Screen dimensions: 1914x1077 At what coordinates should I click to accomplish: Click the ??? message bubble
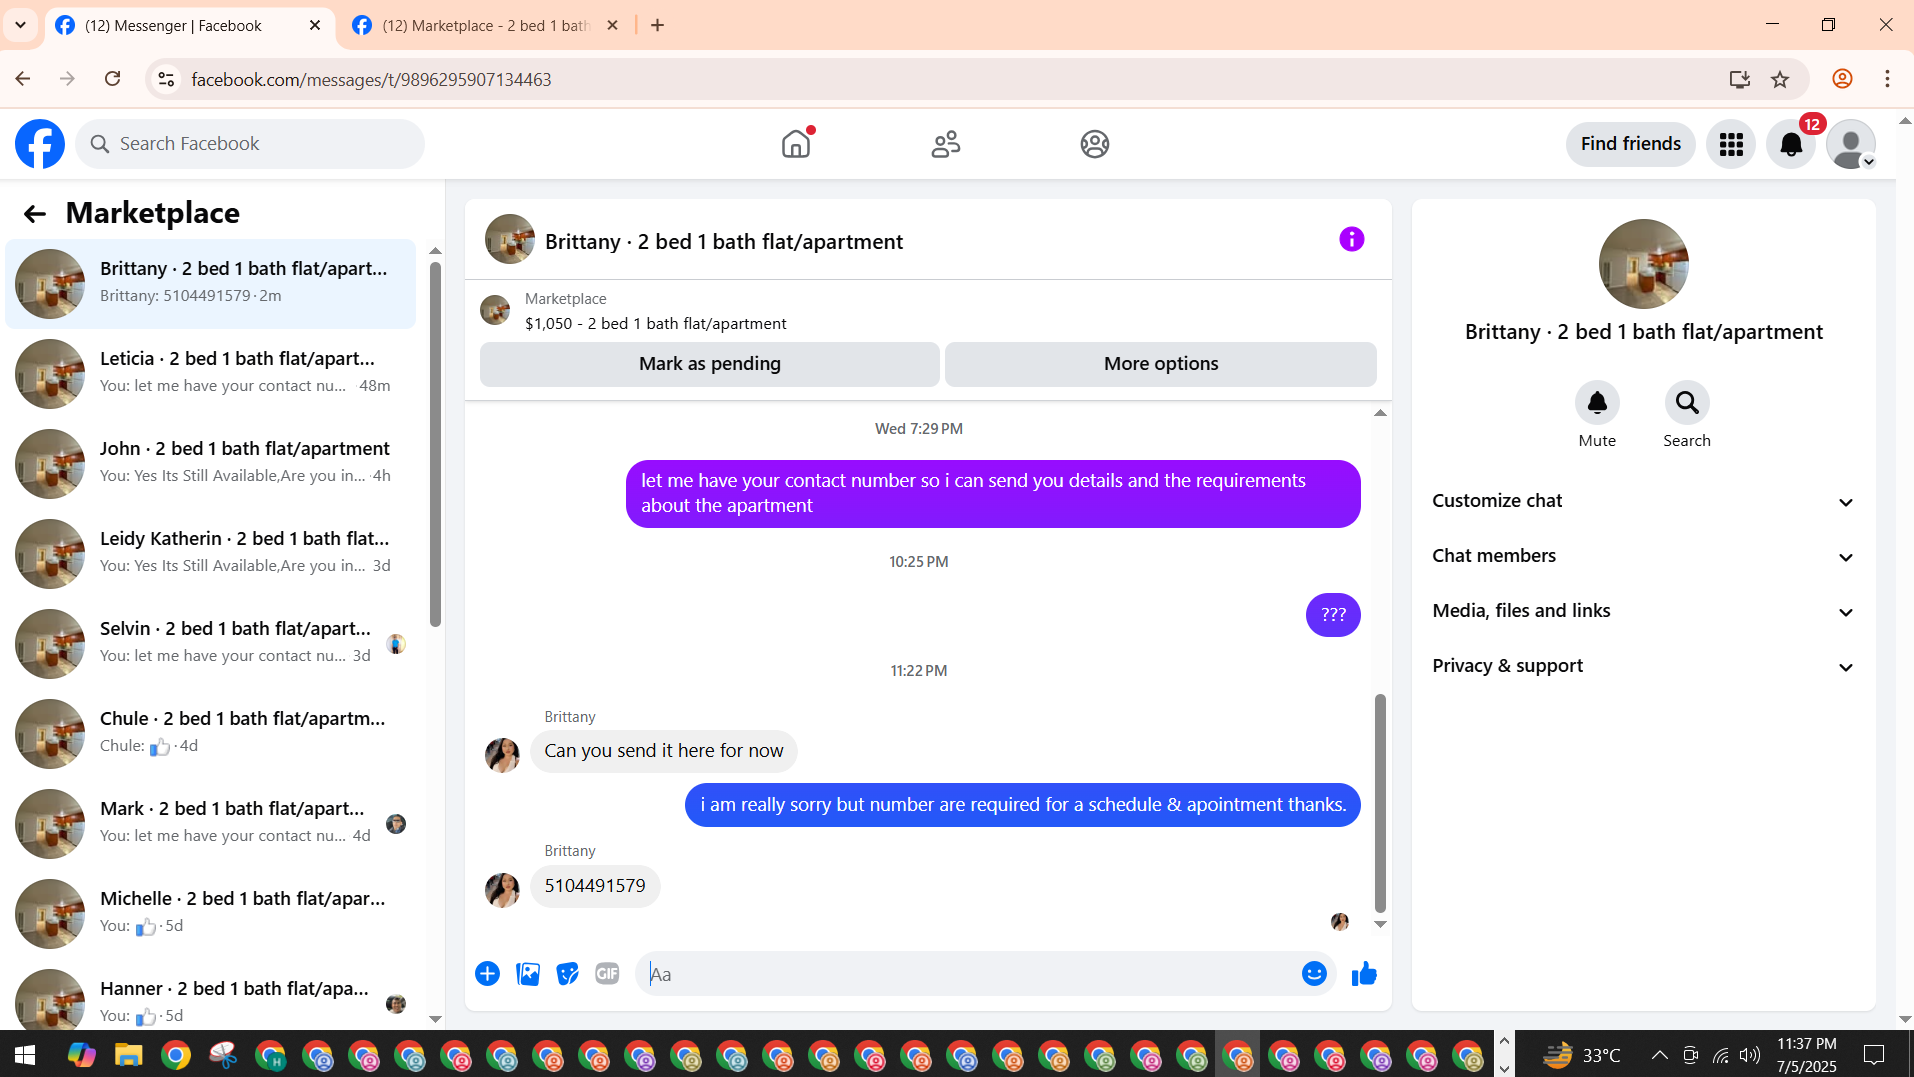[1333, 615]
